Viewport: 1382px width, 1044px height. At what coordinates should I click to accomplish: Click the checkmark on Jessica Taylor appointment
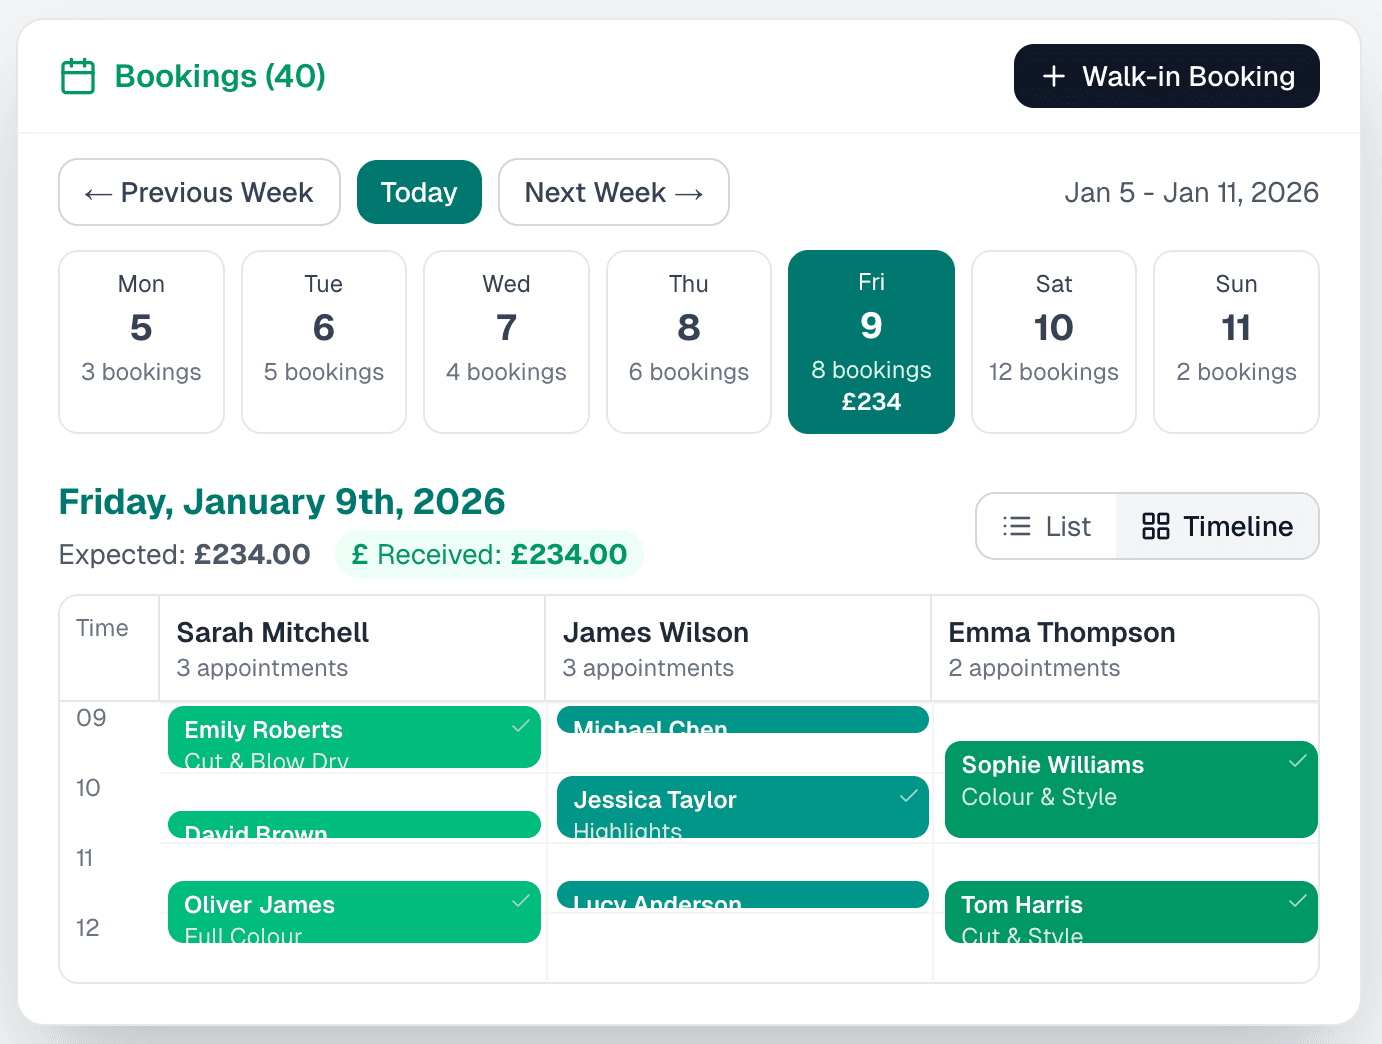pyautogui.click(x=908, y=797)
